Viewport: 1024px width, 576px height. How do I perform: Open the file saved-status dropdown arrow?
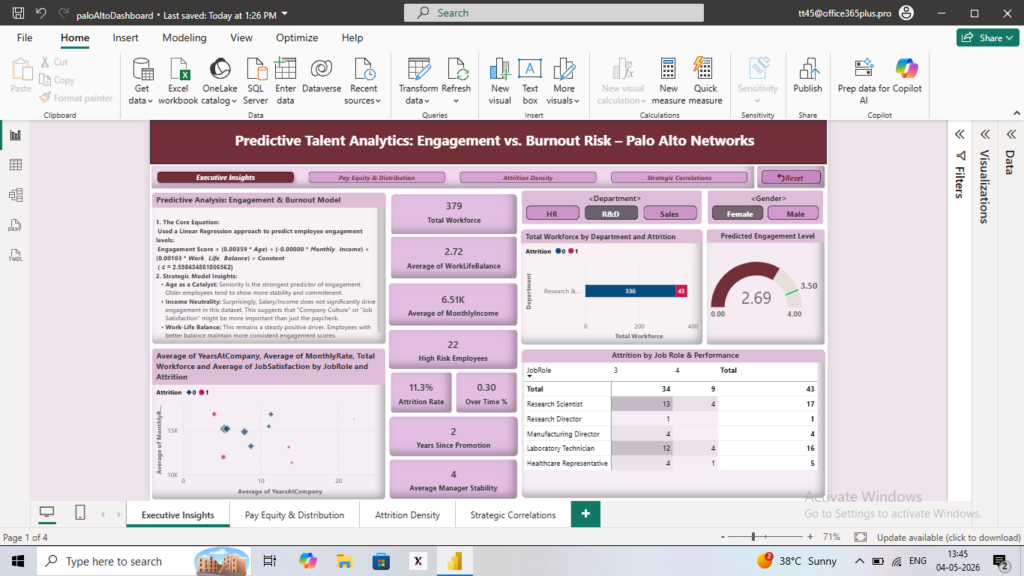285,14
